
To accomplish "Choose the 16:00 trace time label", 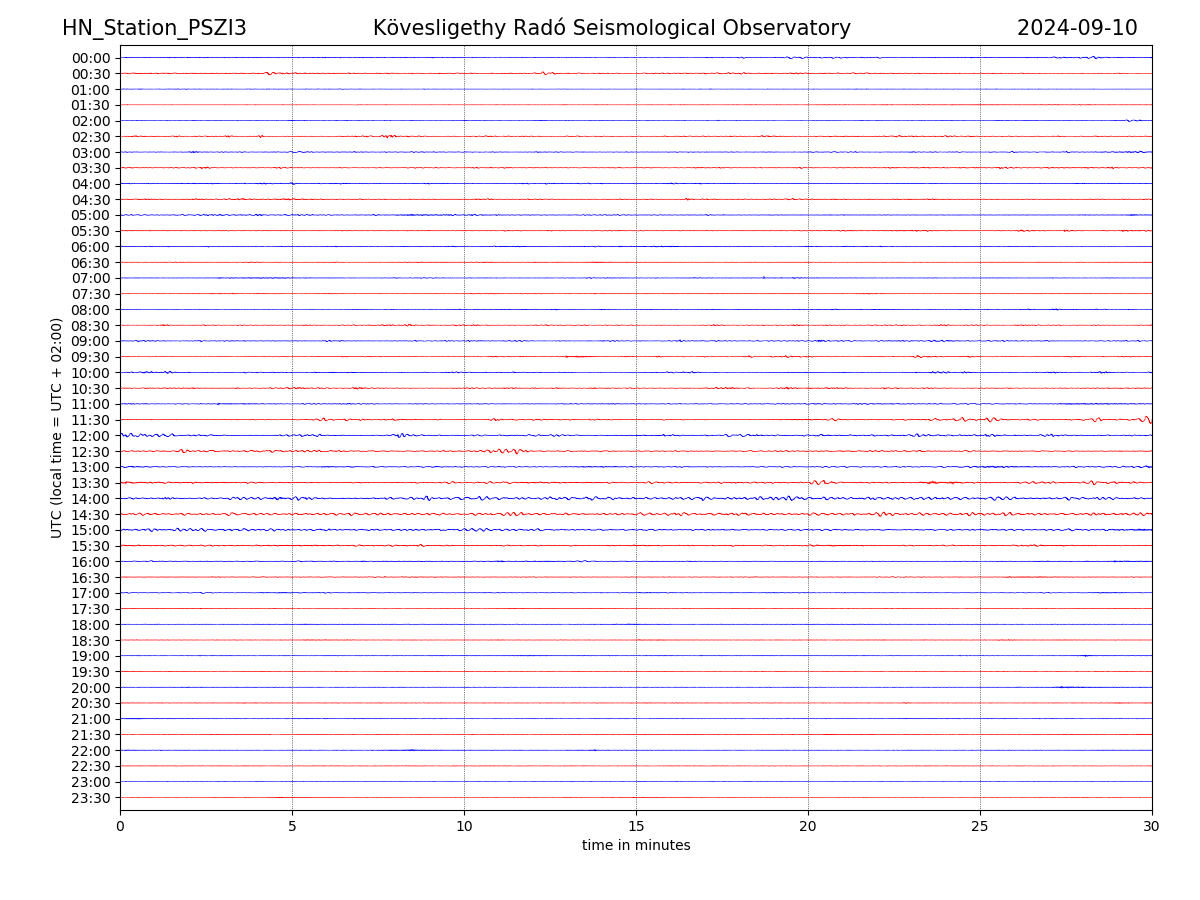I will coord(91,562).
